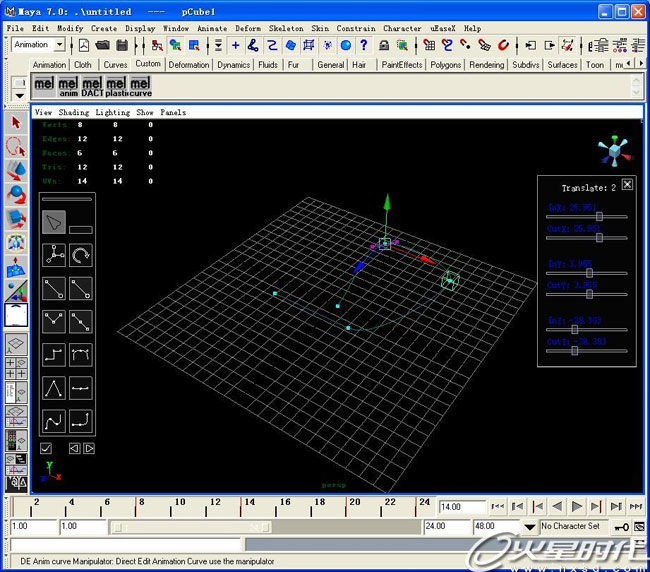The height and width of the screenshot is (572, 650).
Task: Click the save scene floppy icon
Action: [x=122, y=45]
